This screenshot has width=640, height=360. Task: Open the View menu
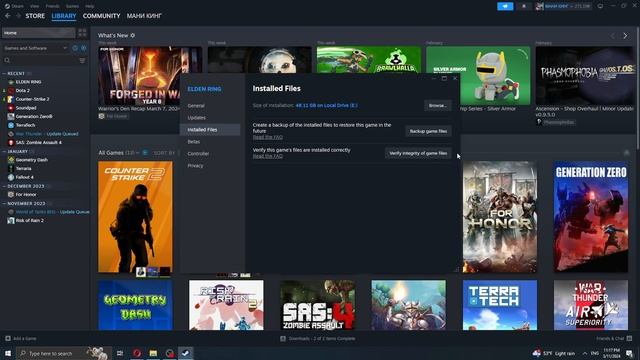(x=34, y=6)
